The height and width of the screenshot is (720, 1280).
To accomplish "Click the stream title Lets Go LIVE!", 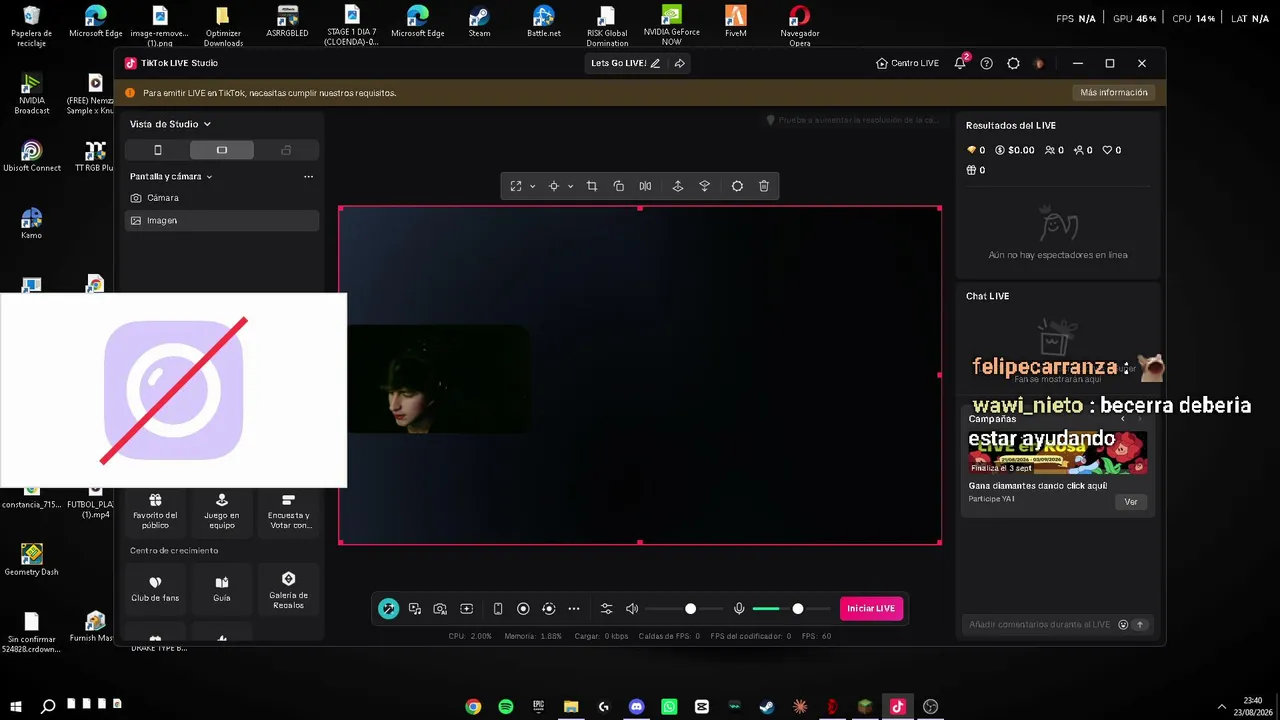I will point(618,63).
